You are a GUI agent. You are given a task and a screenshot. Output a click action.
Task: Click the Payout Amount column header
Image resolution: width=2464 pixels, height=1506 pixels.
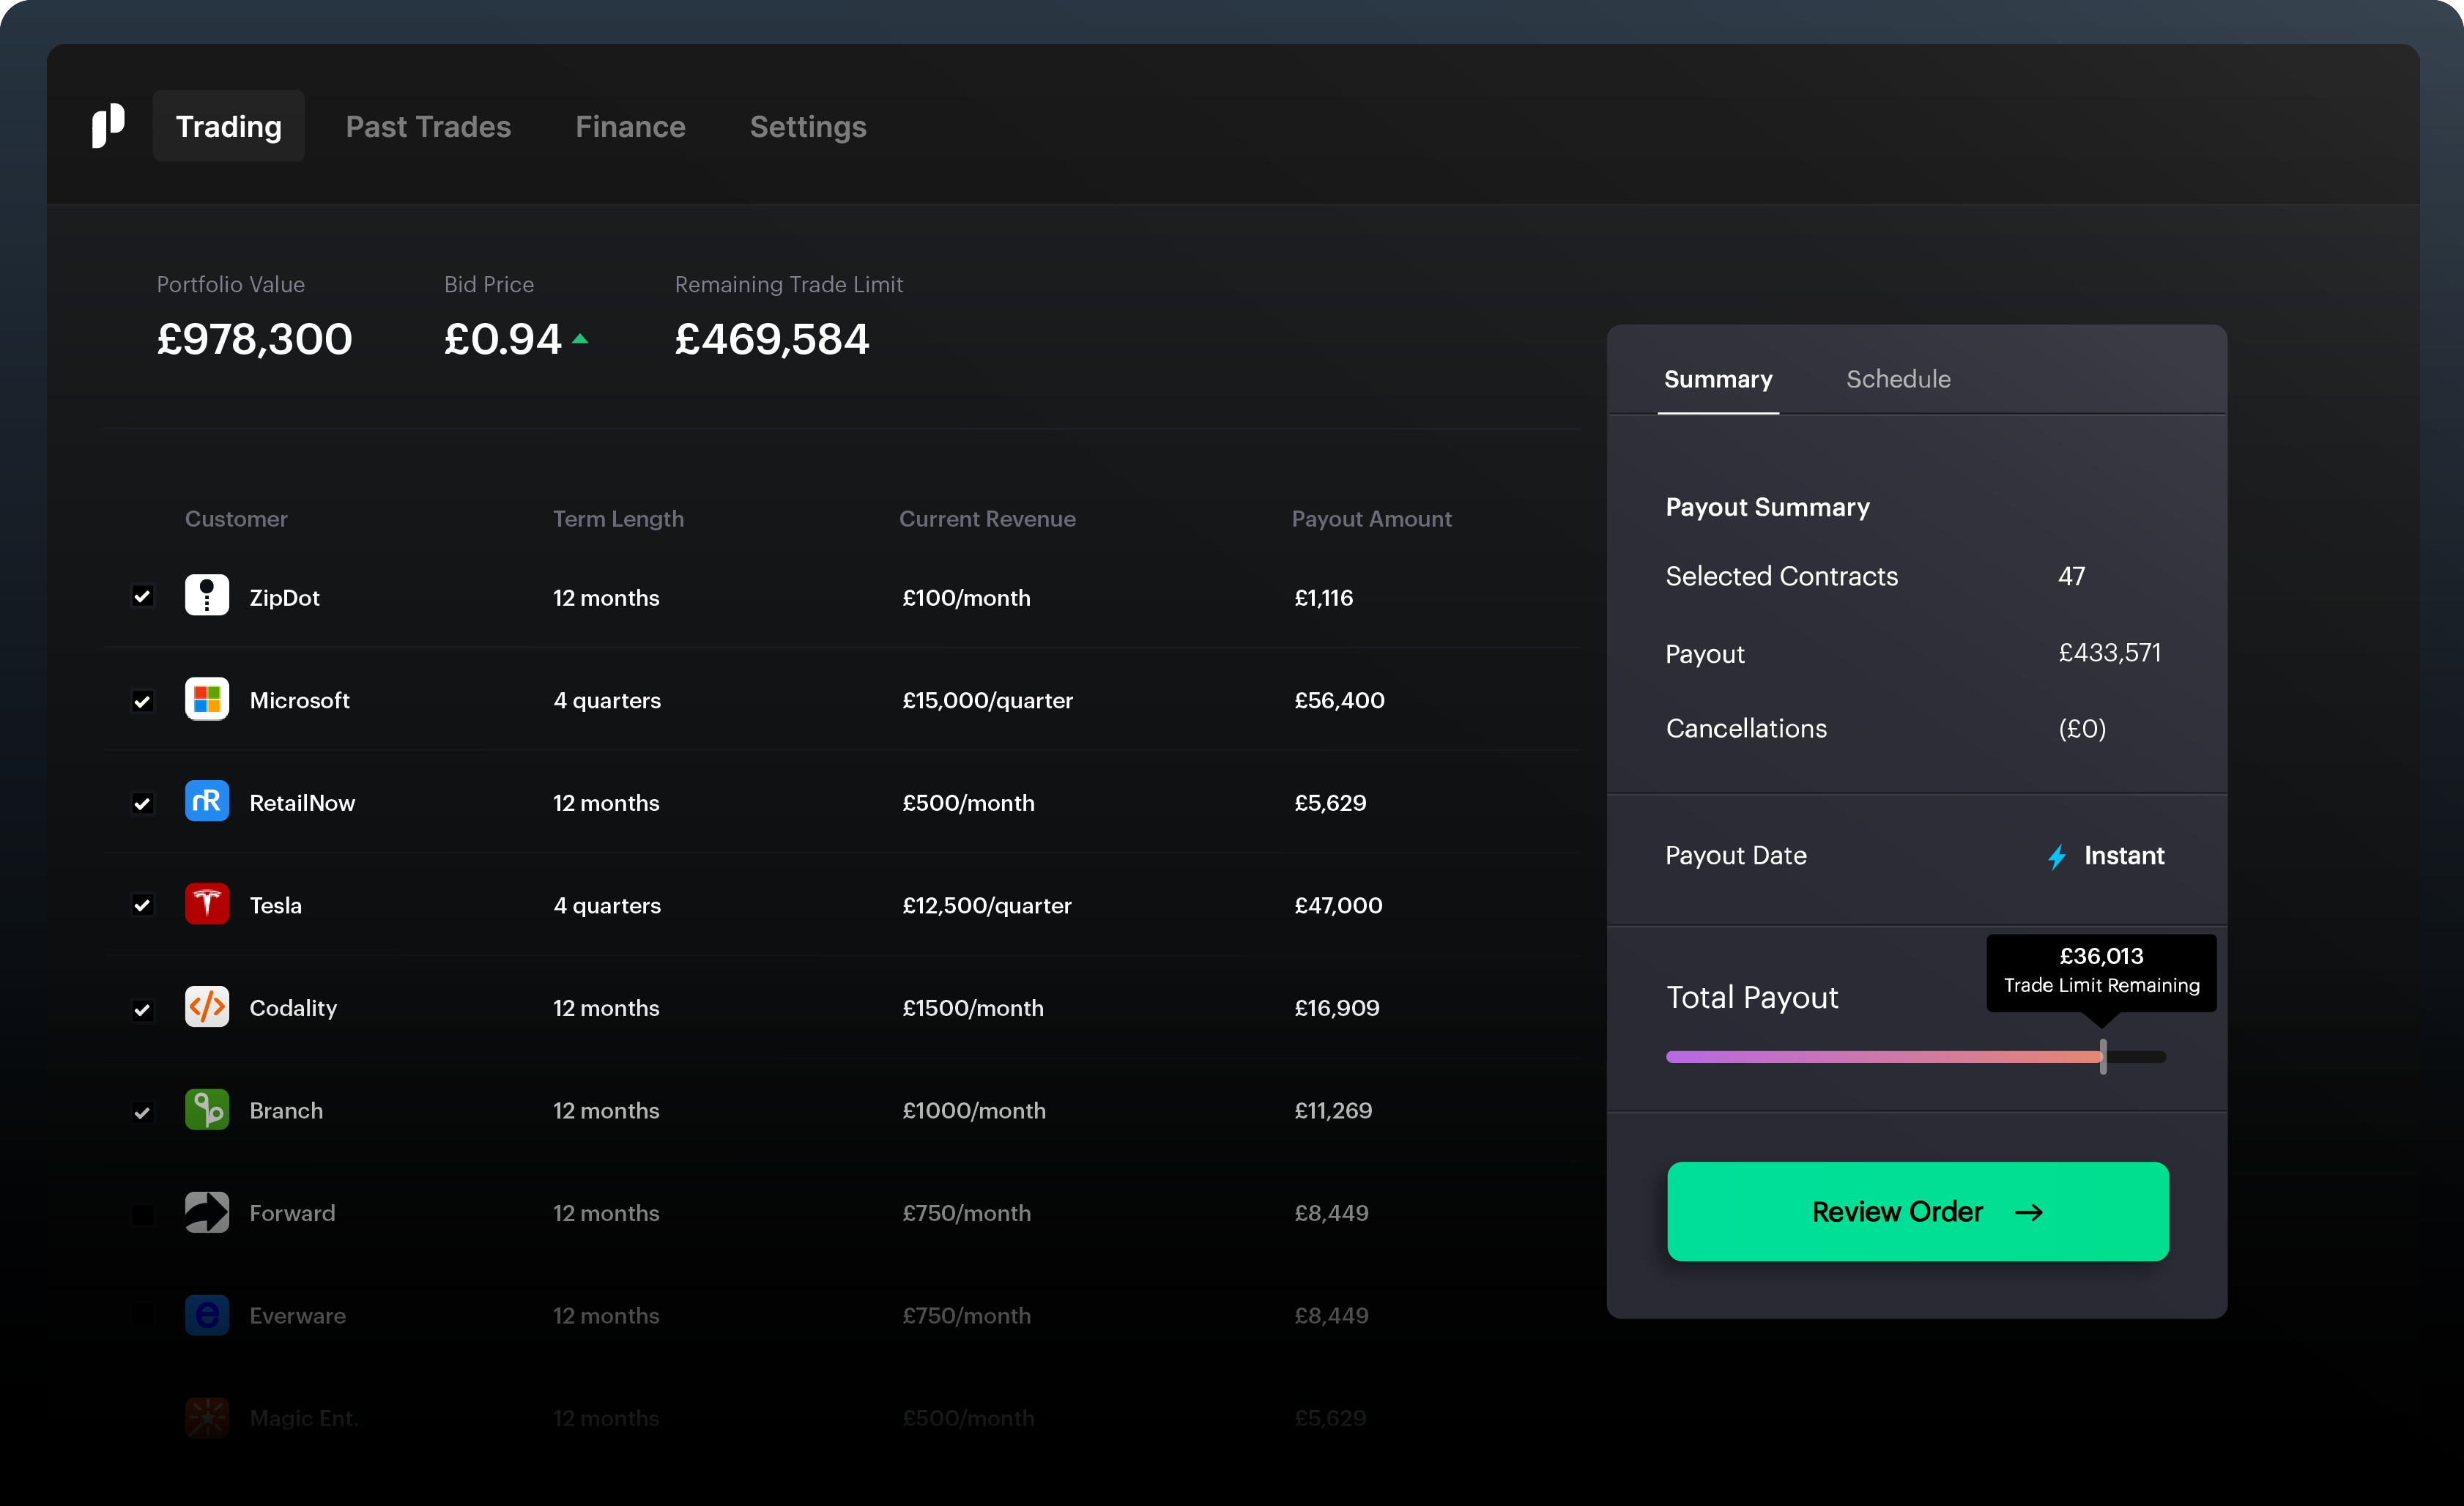(1371, 518)
